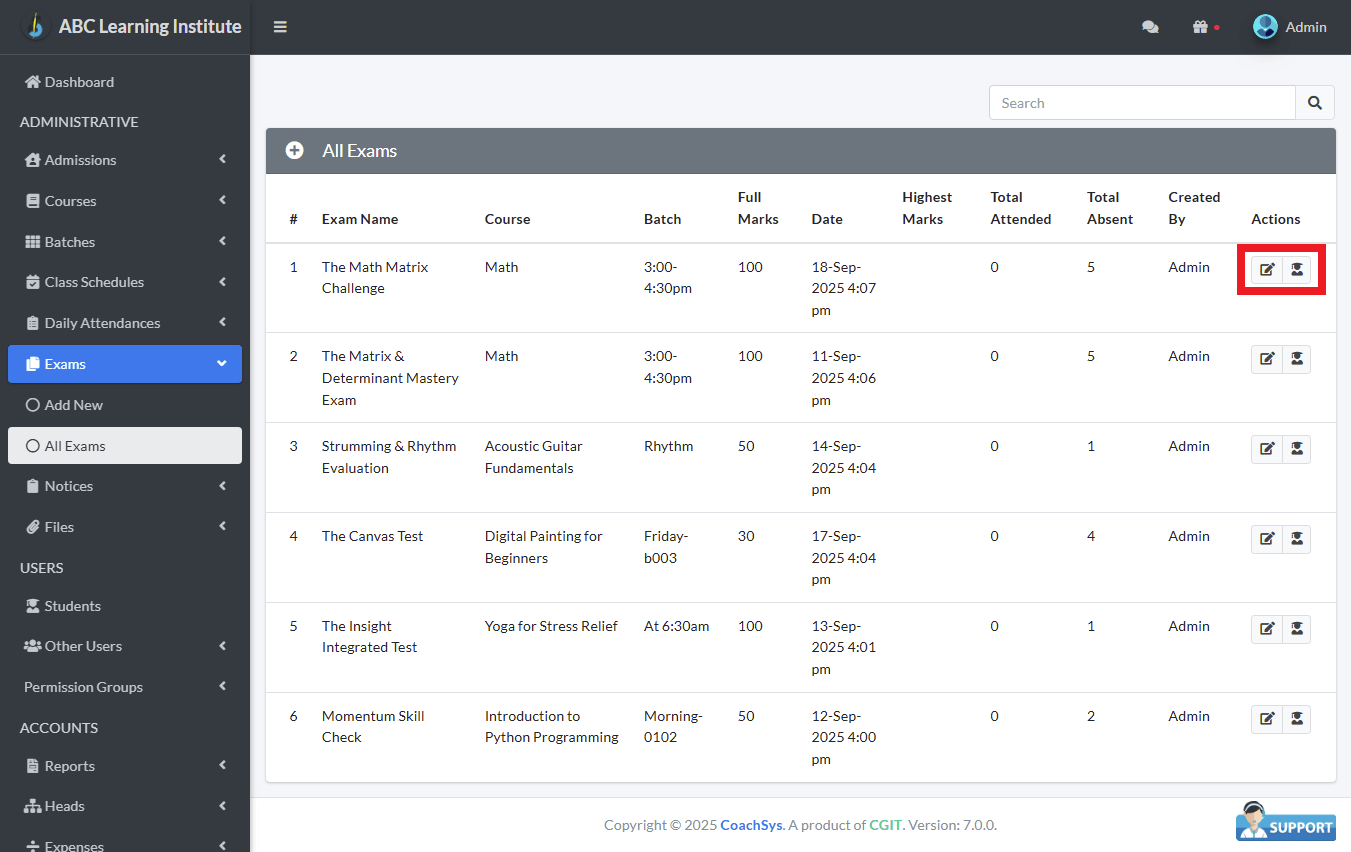Open student marks icon for The Canvas Test
Viewport: 1351px width, 852px height.
click(x=1297, y=539)
